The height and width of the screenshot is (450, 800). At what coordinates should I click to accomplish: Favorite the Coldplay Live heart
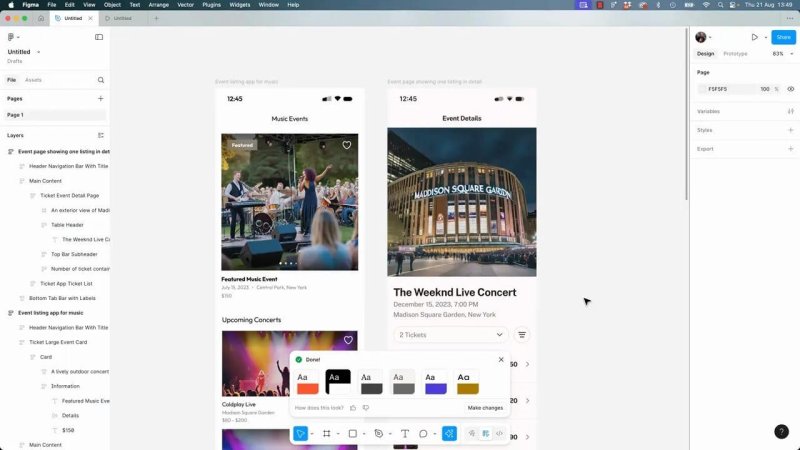(348, 340)
